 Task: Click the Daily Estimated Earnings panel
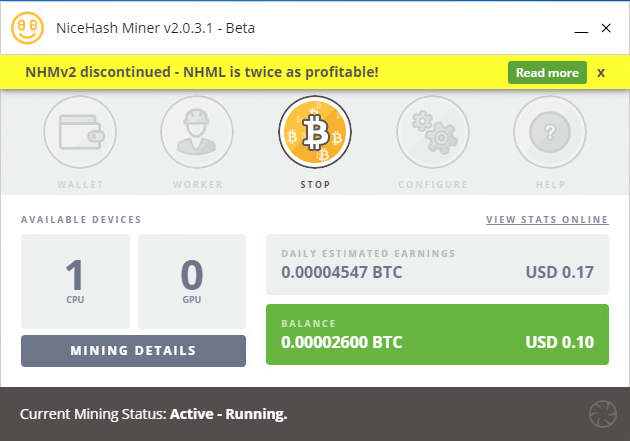coord(437,264)
